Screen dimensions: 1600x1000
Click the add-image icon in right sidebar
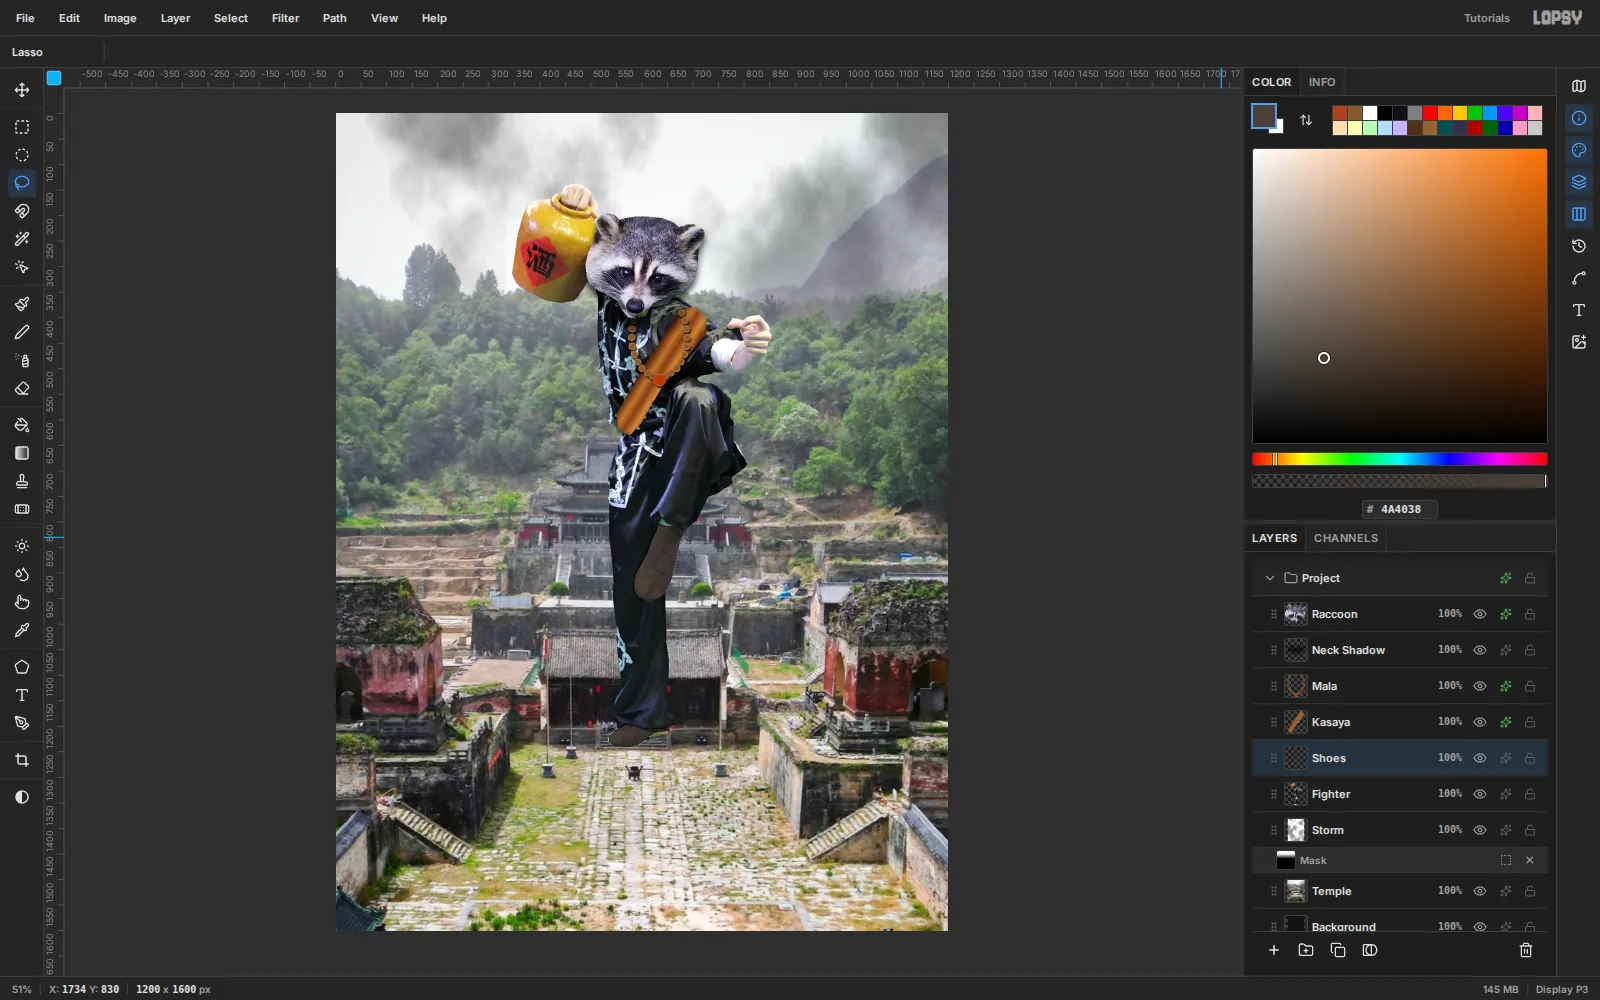tap(1579, 342)
